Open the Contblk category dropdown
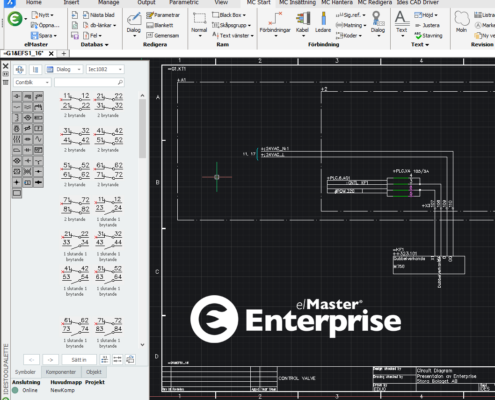Screen dimensions: 495x400 (x=32, y=82)
